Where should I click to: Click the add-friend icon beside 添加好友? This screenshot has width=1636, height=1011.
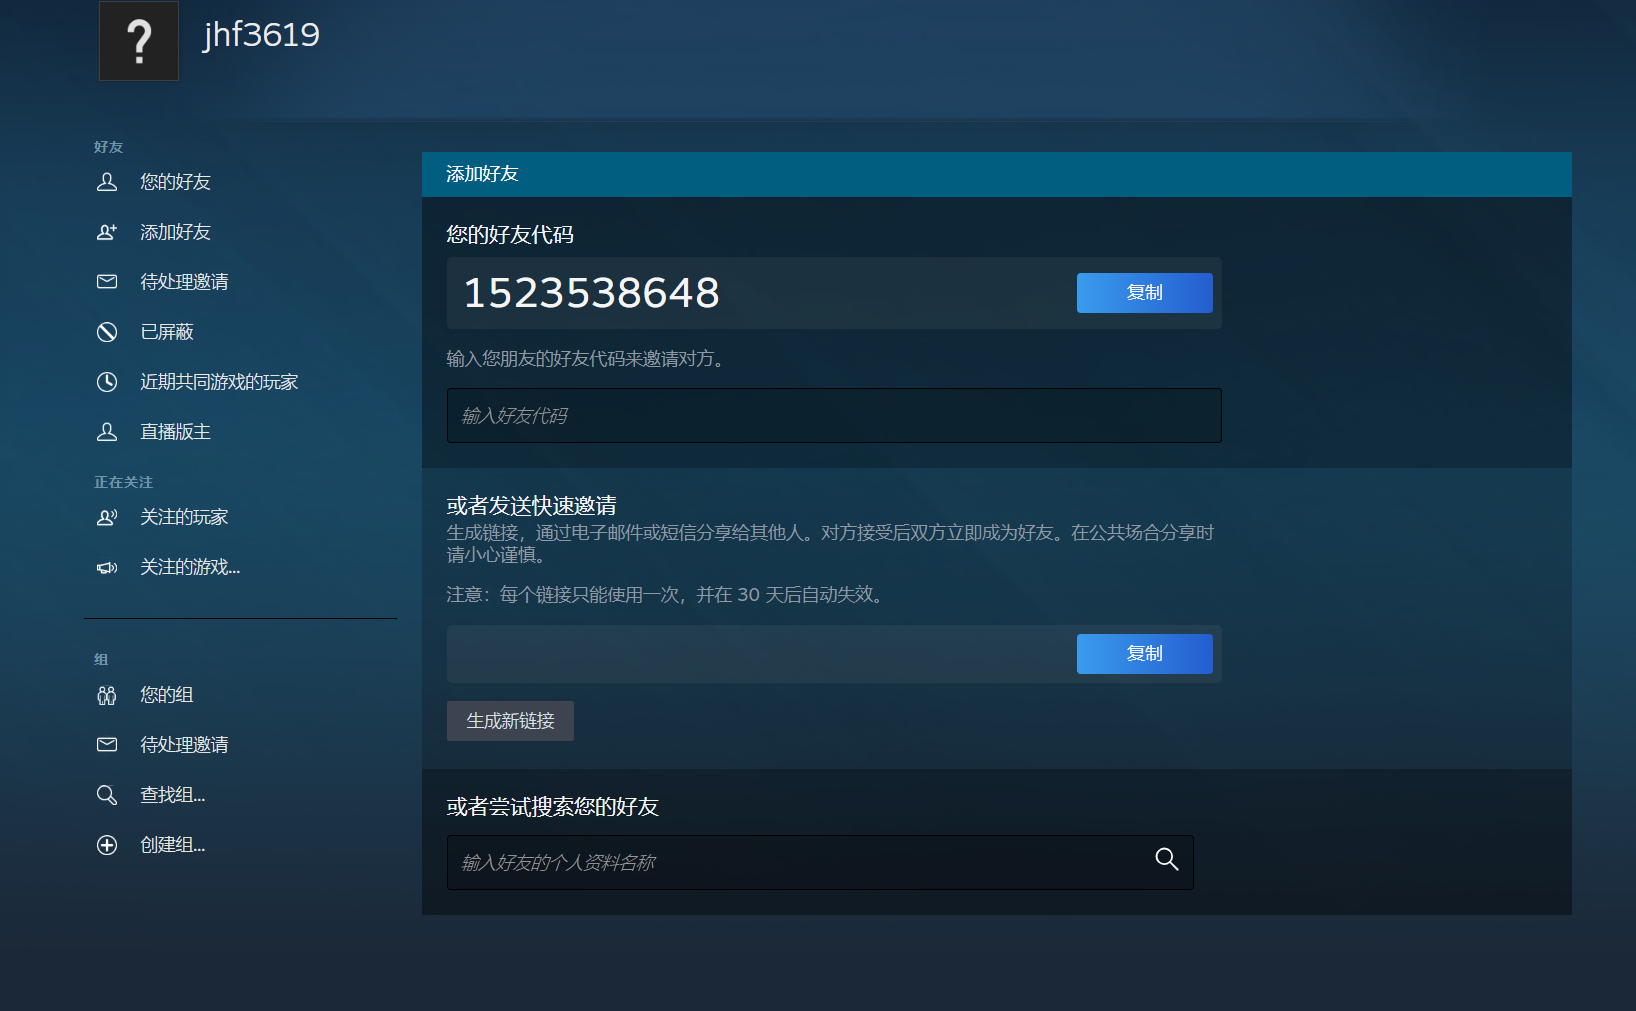pos(107,232)
